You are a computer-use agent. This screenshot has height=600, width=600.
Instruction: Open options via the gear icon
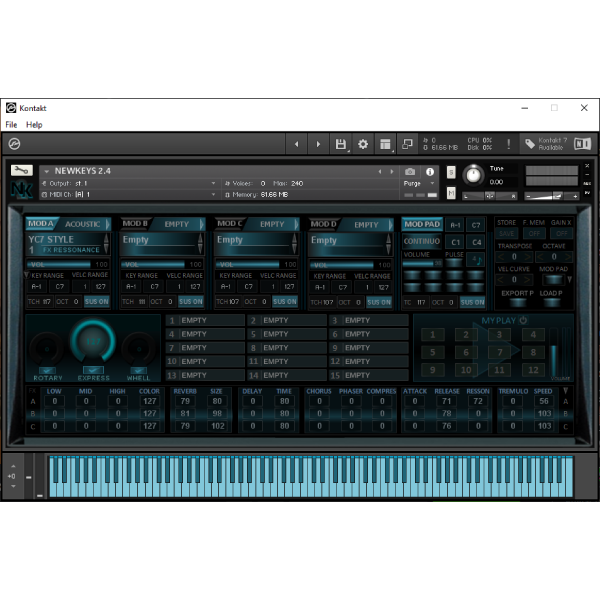tap(363, 144)
